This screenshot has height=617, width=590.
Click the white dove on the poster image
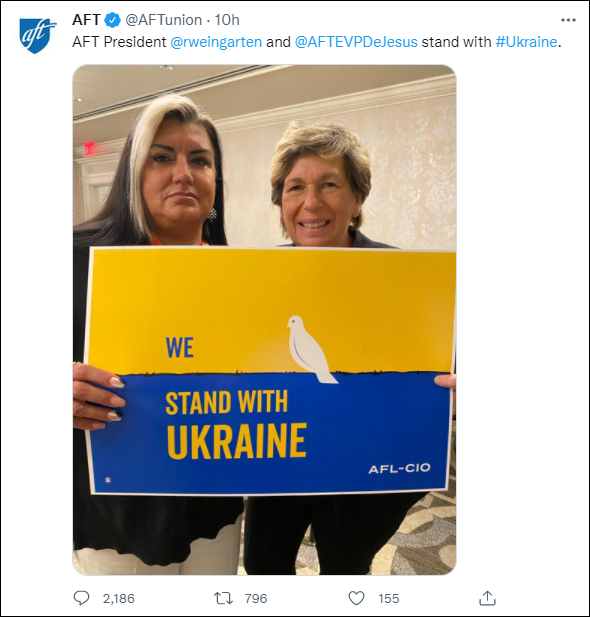[x=311, y=349]
